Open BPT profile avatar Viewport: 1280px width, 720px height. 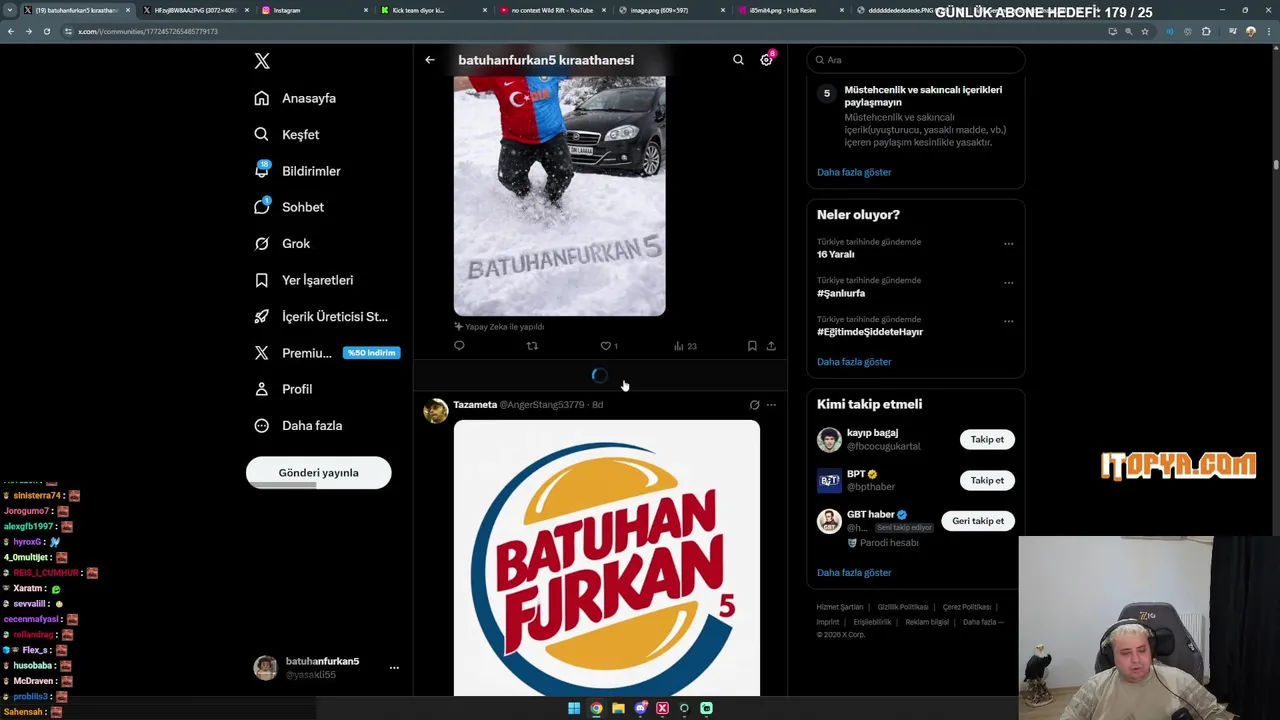829,481
